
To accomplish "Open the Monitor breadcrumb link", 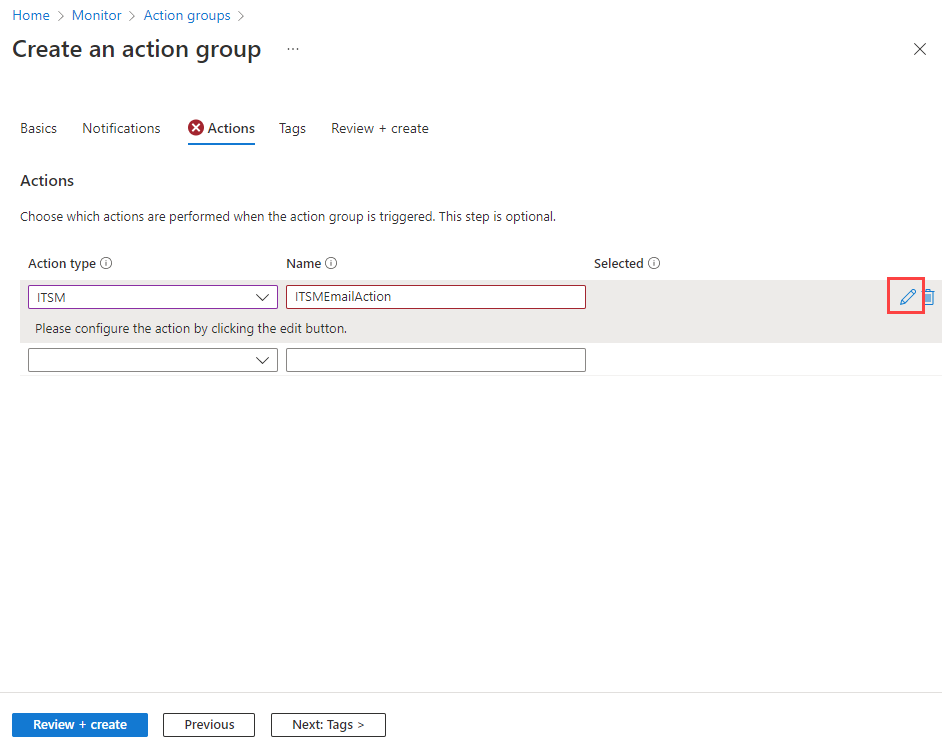I will [97, 15].
